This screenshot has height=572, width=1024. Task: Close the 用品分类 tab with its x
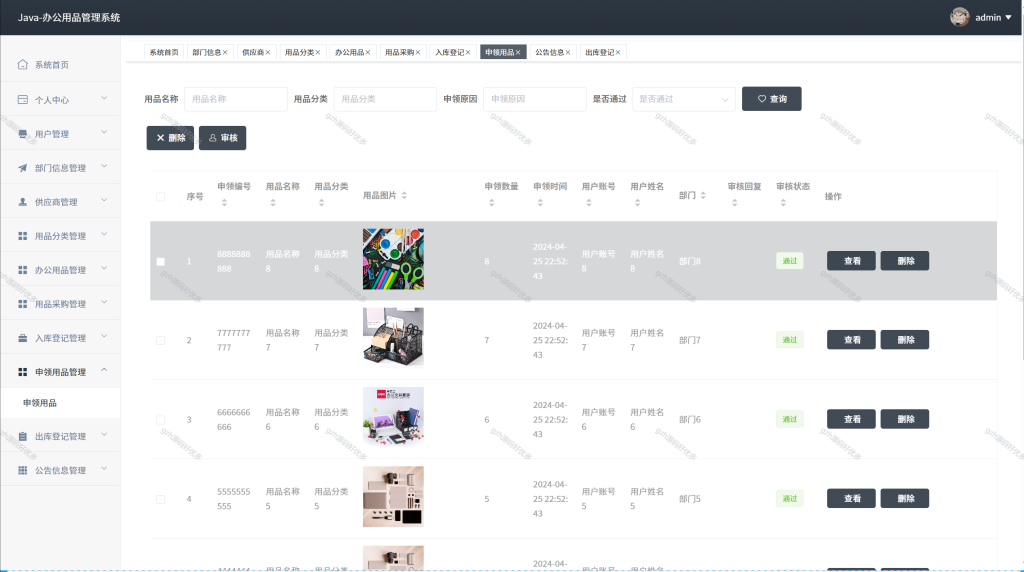[x=318, y=52]
